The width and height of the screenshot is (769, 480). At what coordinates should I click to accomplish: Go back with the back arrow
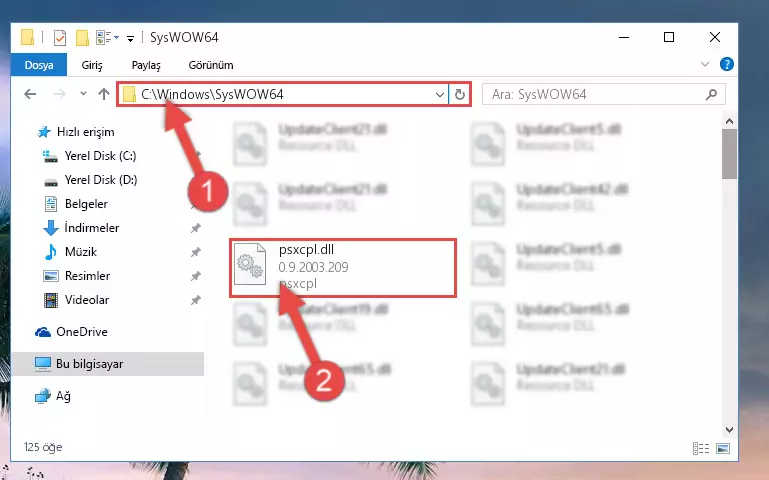tap(30, 94)
